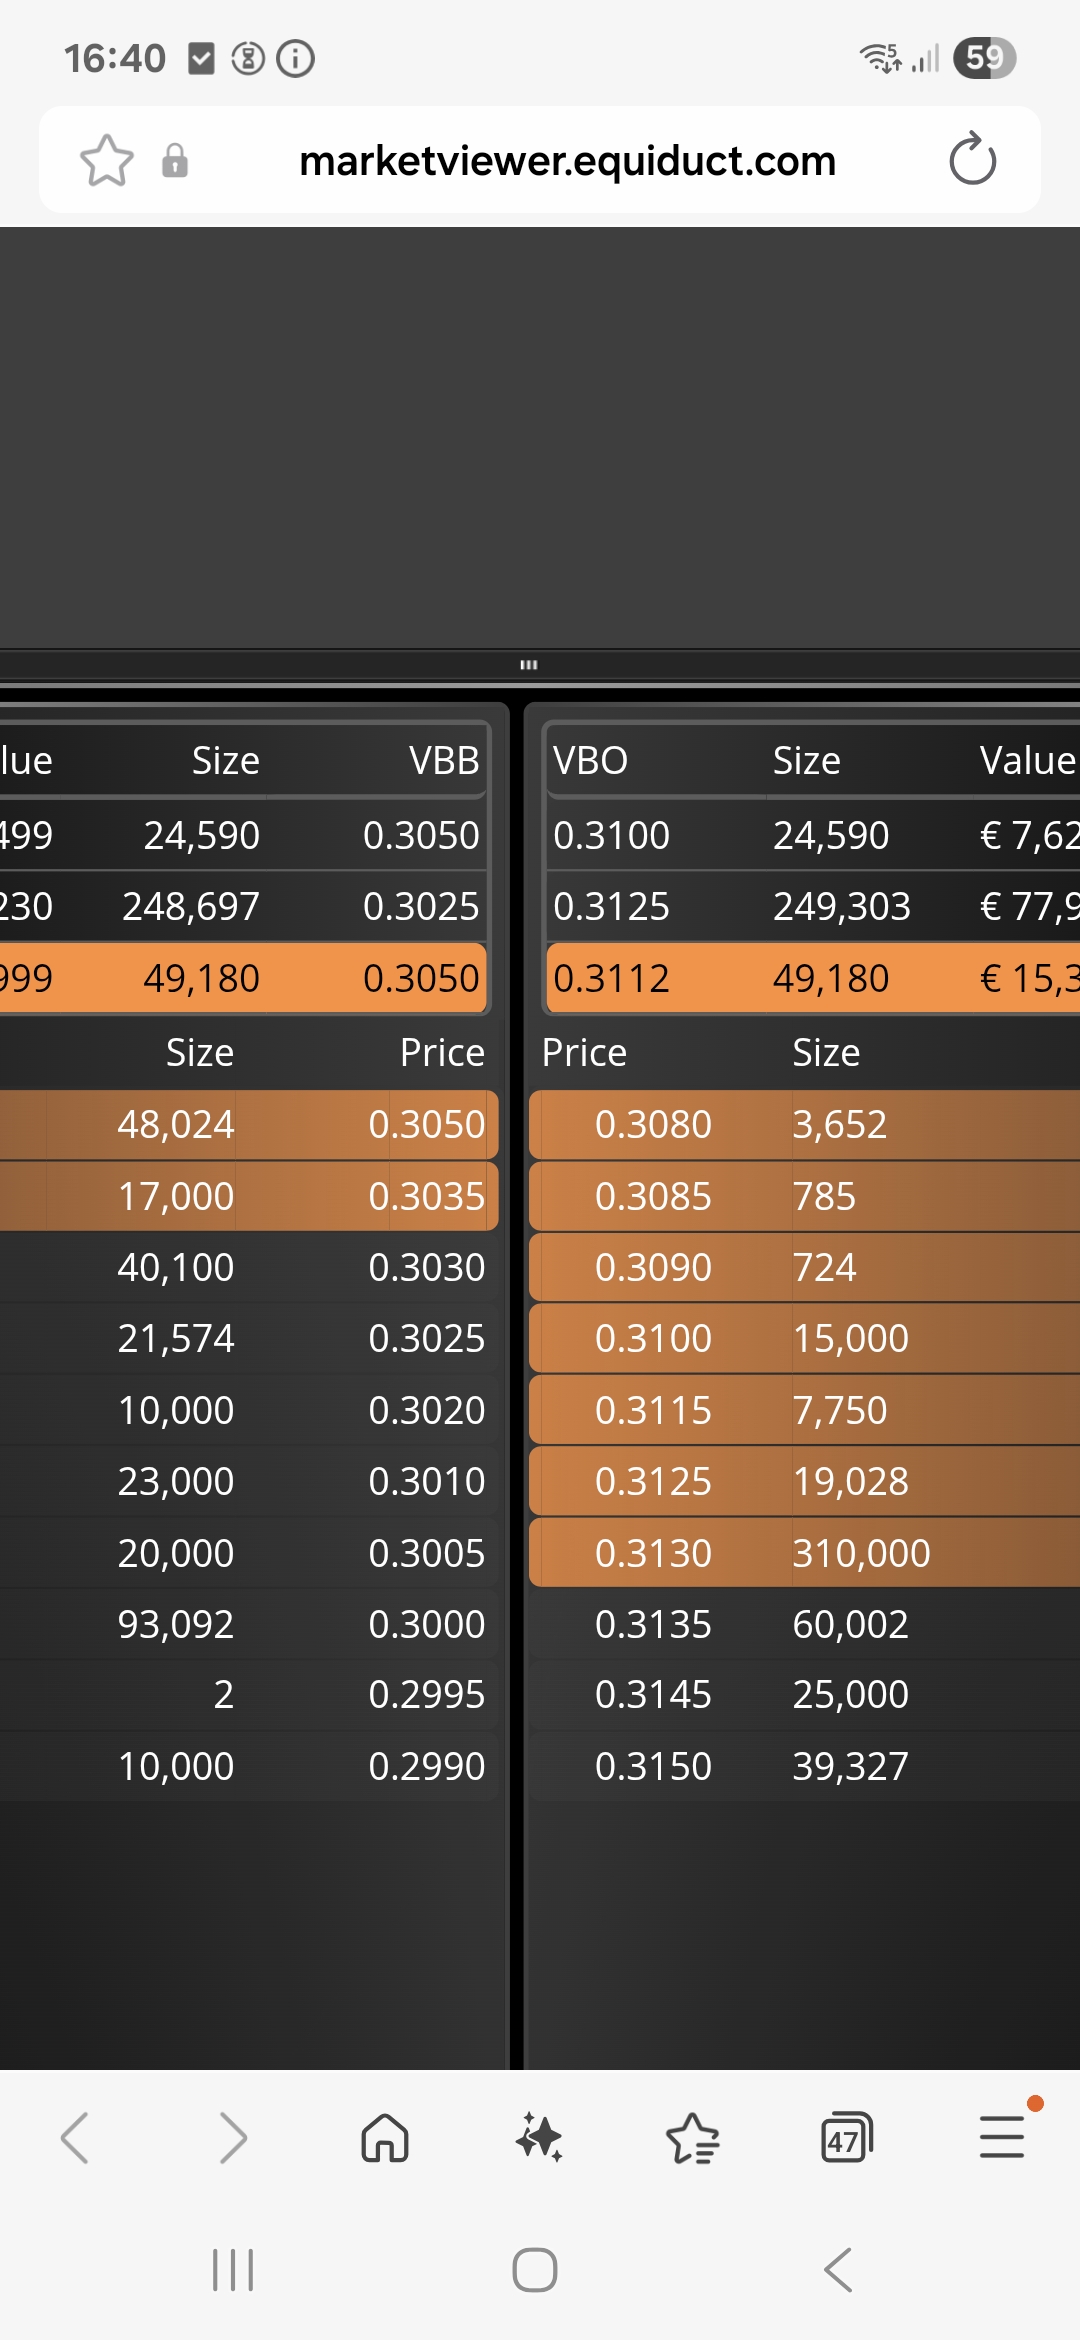1080x2340 pixels.
Task: Navigate back with browser back arrow
Action: pyautogui.click(x=76, y=2138)
